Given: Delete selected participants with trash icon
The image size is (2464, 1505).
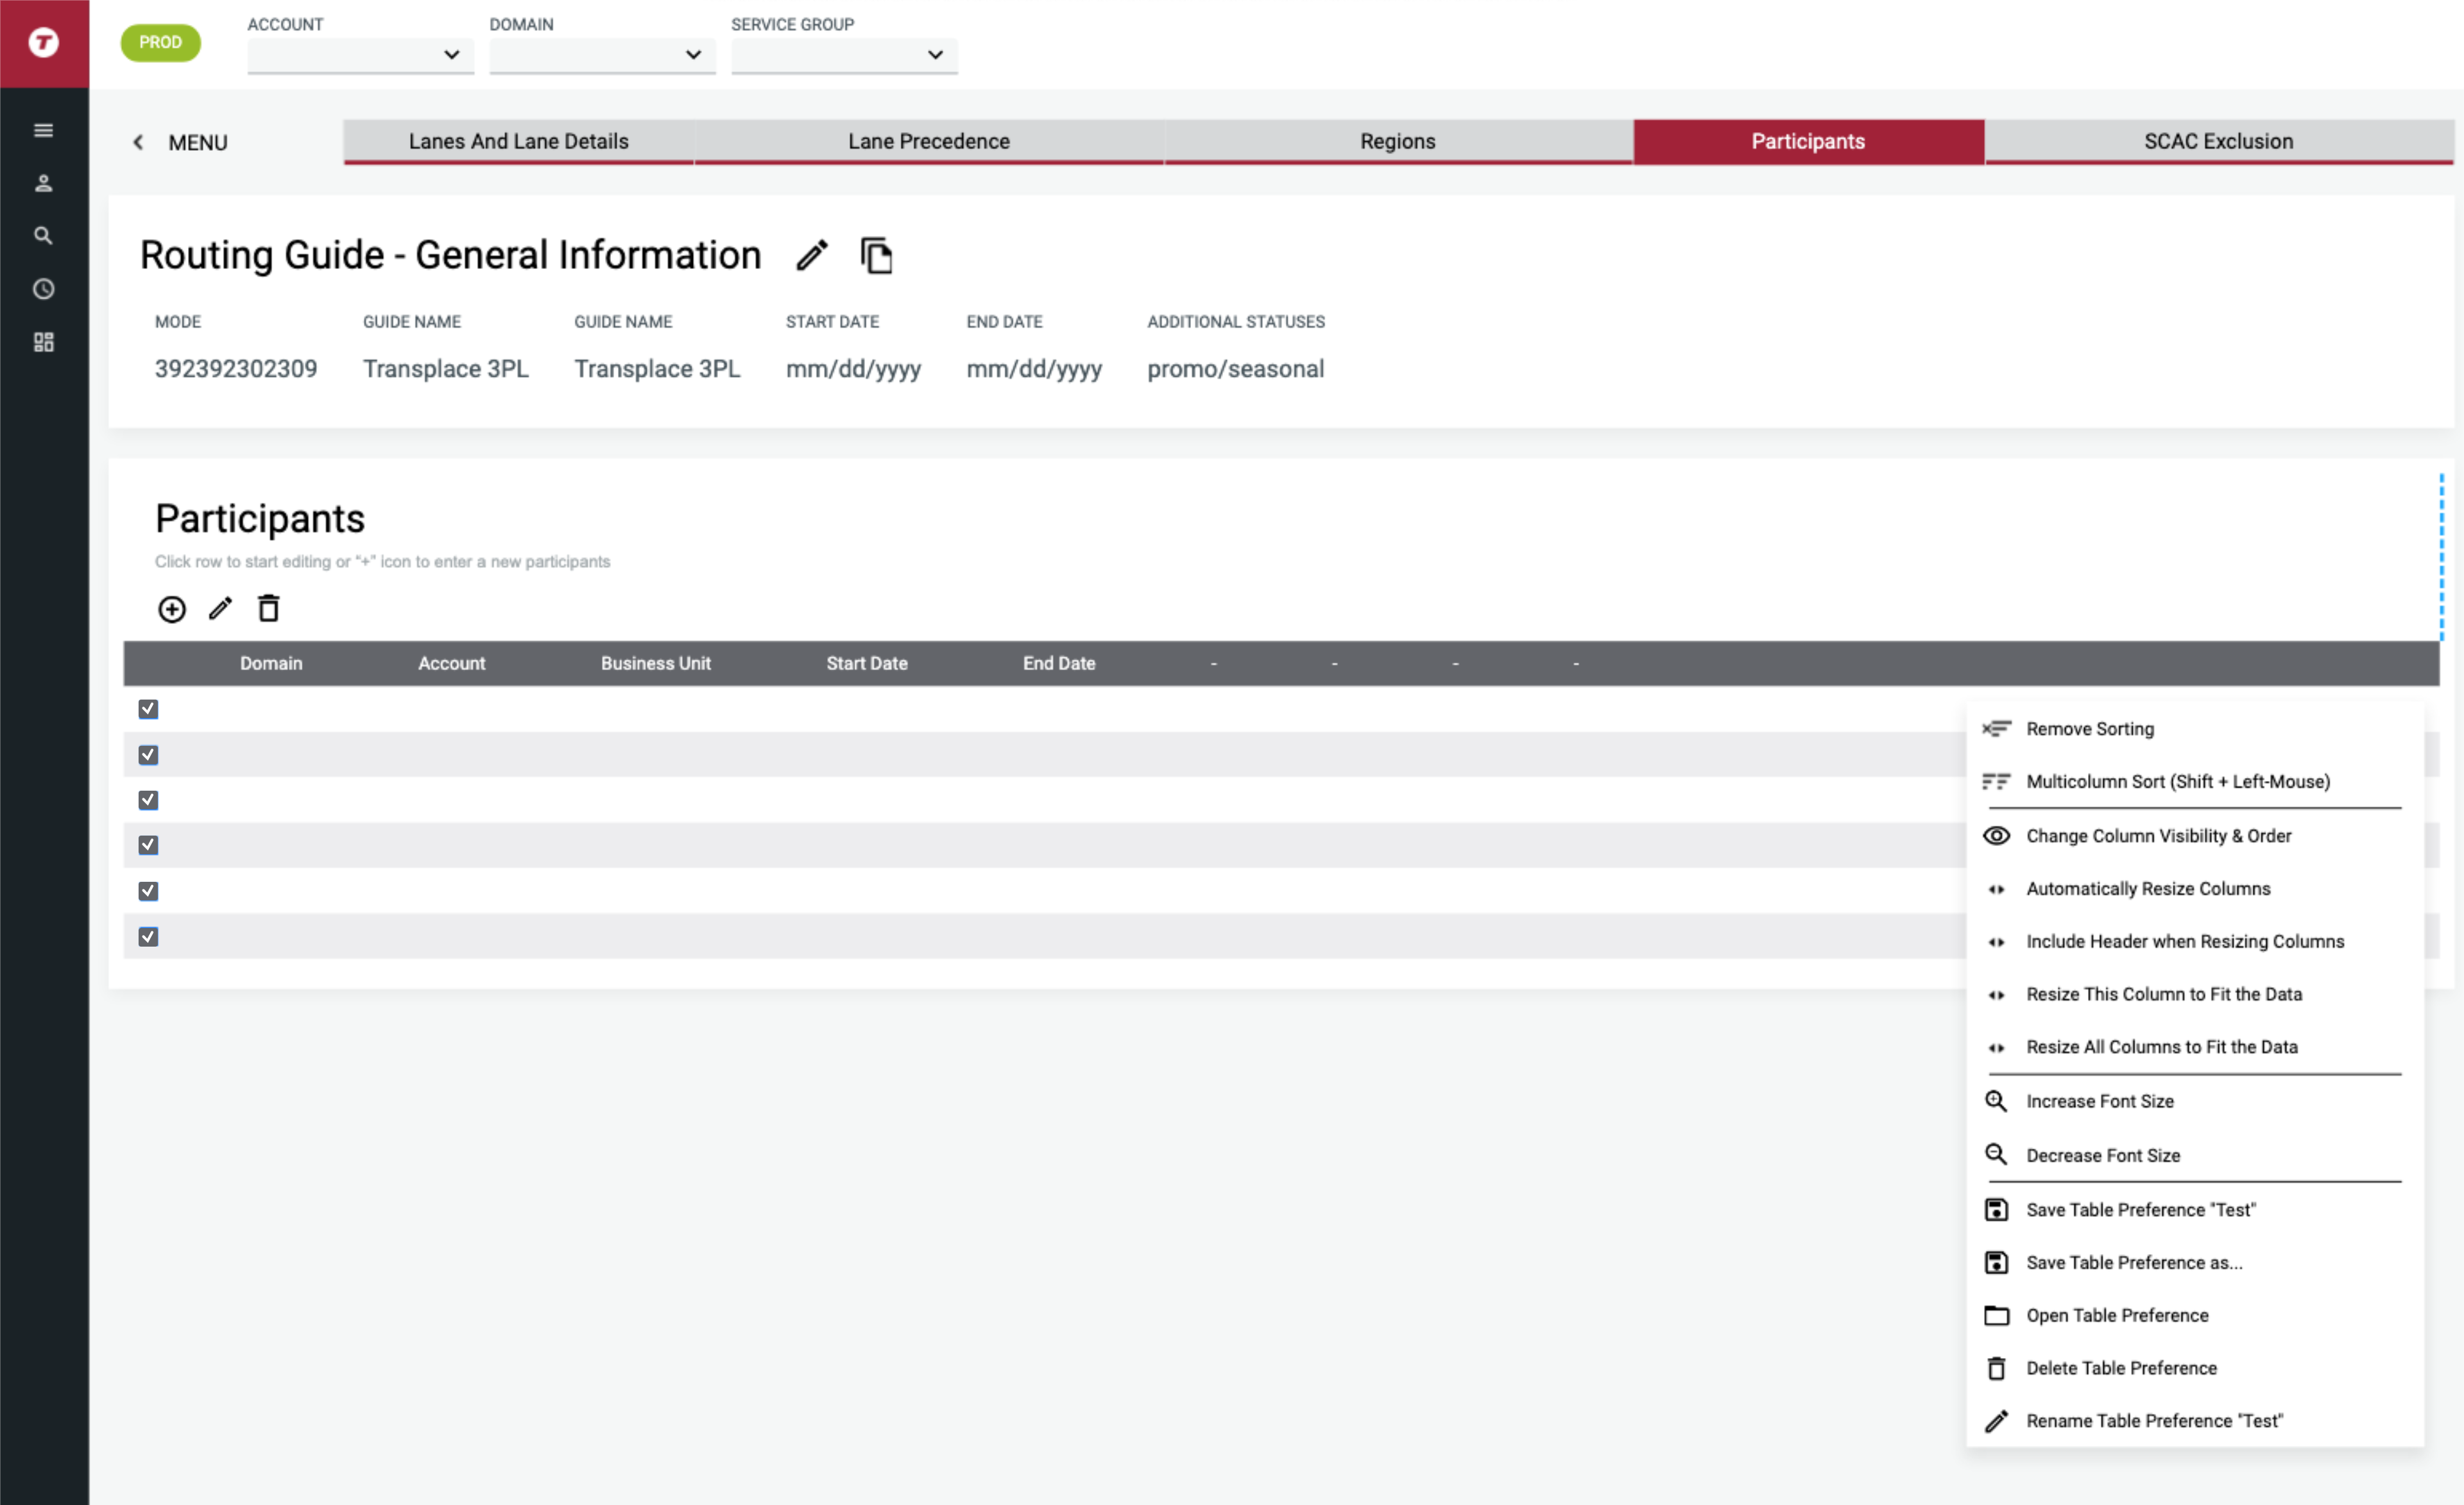Looking at the screenshot, I should click(268, 608).
